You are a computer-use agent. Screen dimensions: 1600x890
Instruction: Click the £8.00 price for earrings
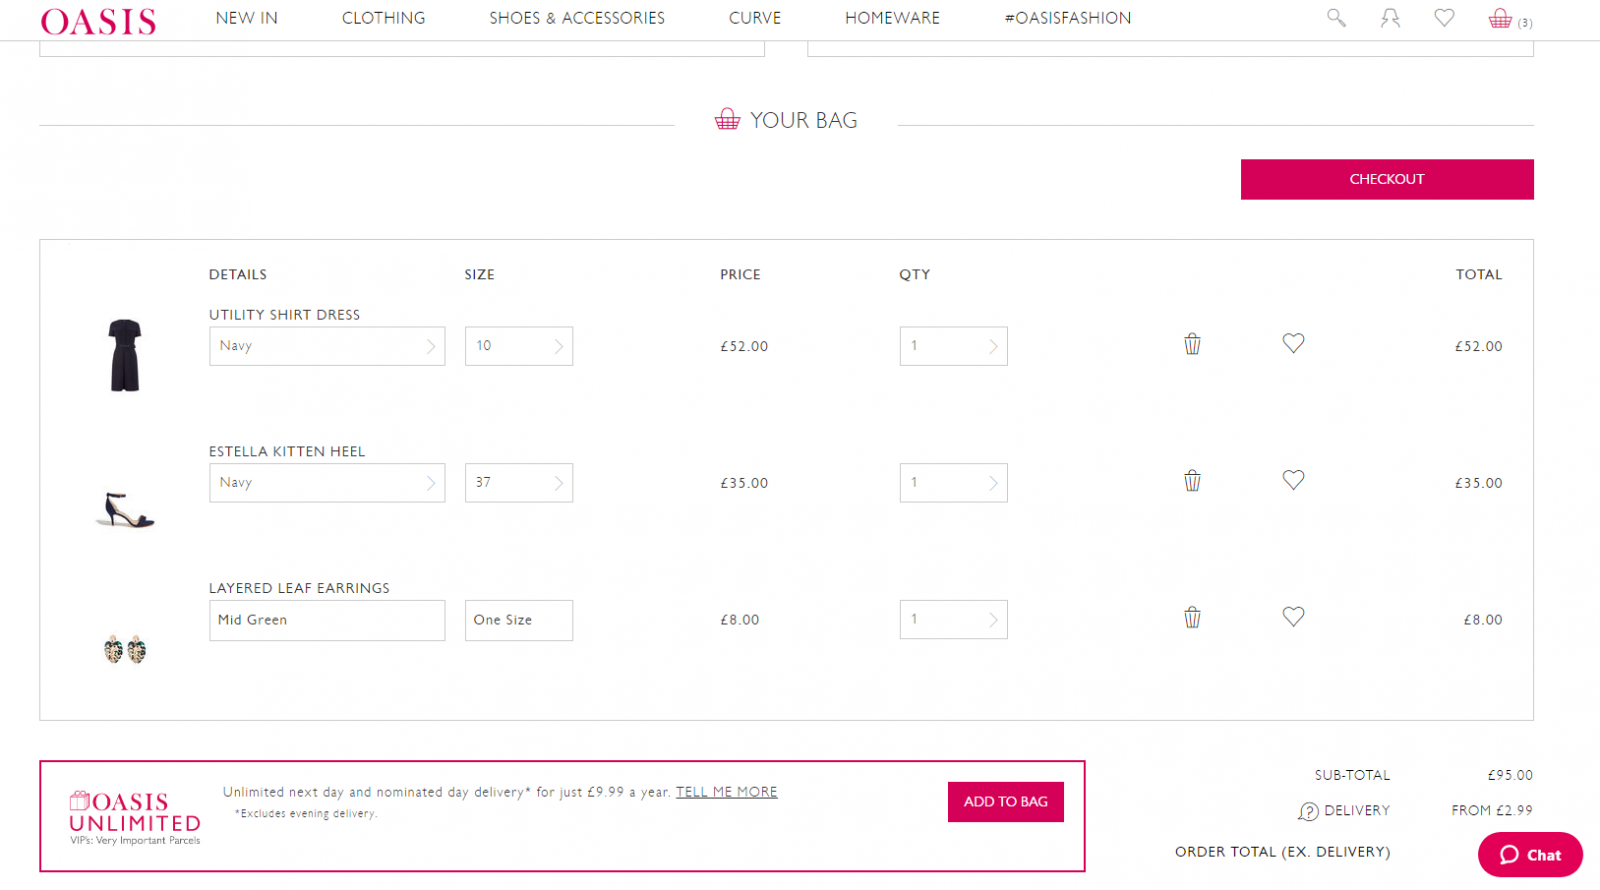(739, 620)
